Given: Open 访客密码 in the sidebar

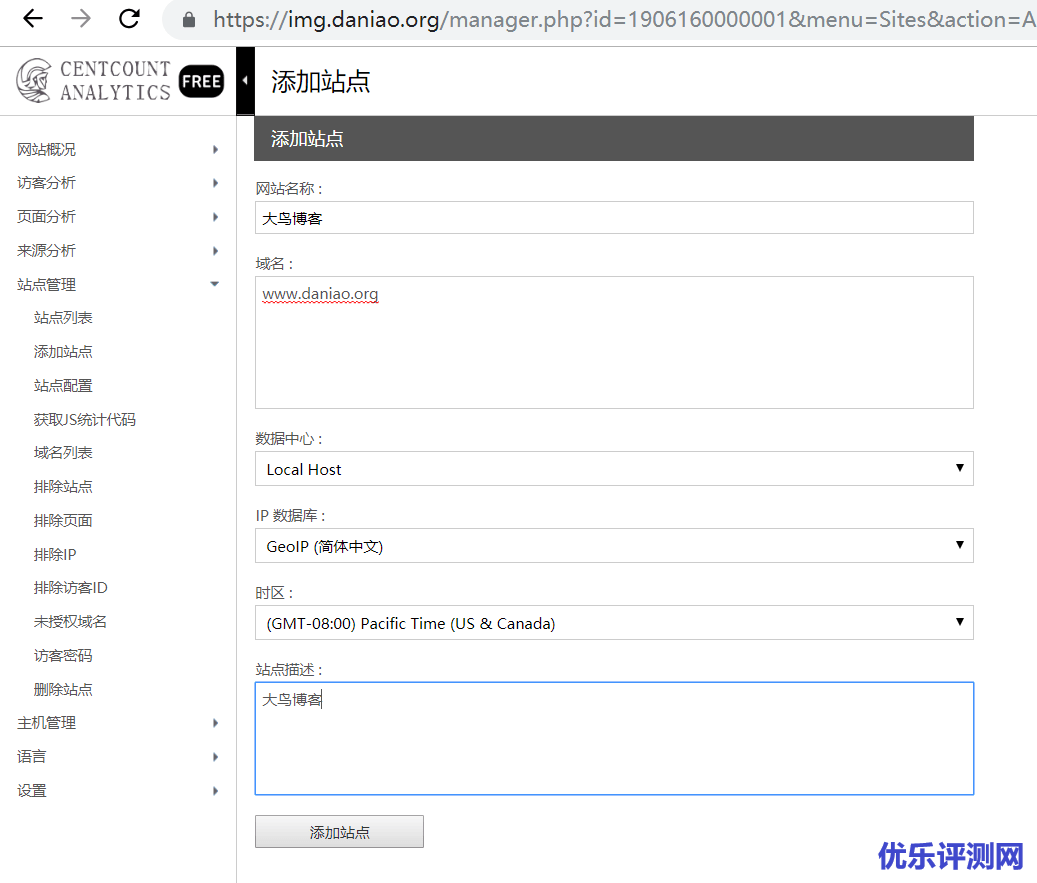Looking at the screenshot, I should point(63,655).
